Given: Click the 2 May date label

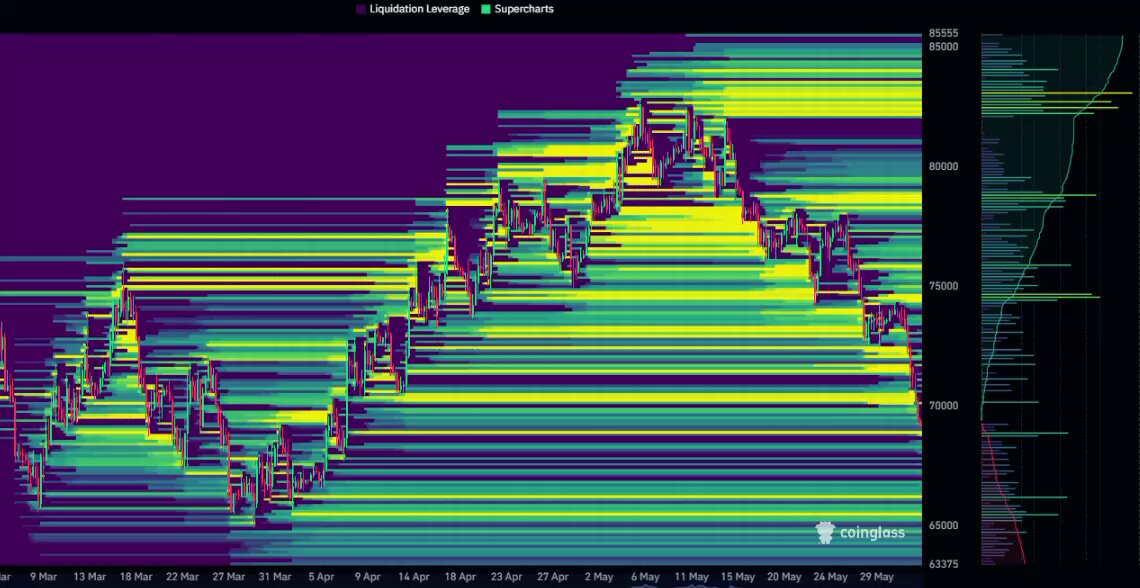Looking at the screenshot, I should [x=599, y=577].
